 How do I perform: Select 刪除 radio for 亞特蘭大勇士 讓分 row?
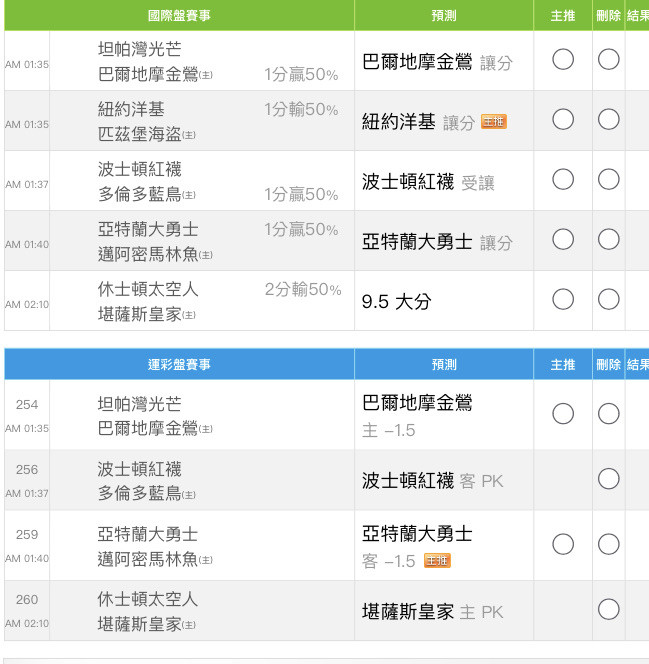(608, 240)
